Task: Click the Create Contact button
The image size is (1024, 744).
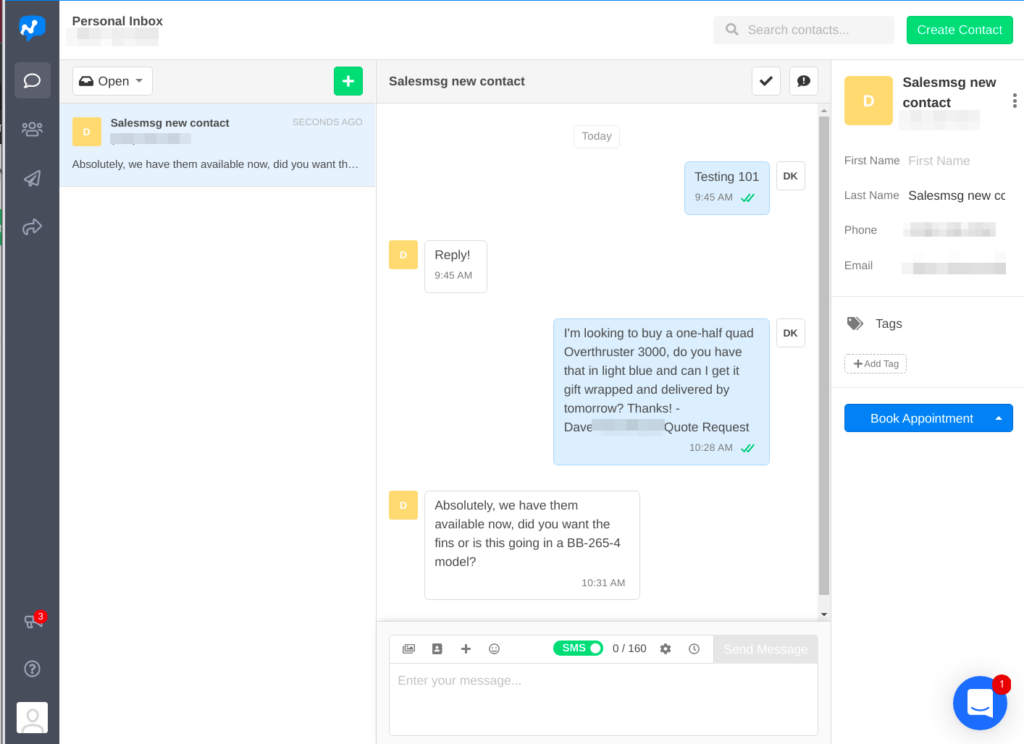Action: pos(959,30)
